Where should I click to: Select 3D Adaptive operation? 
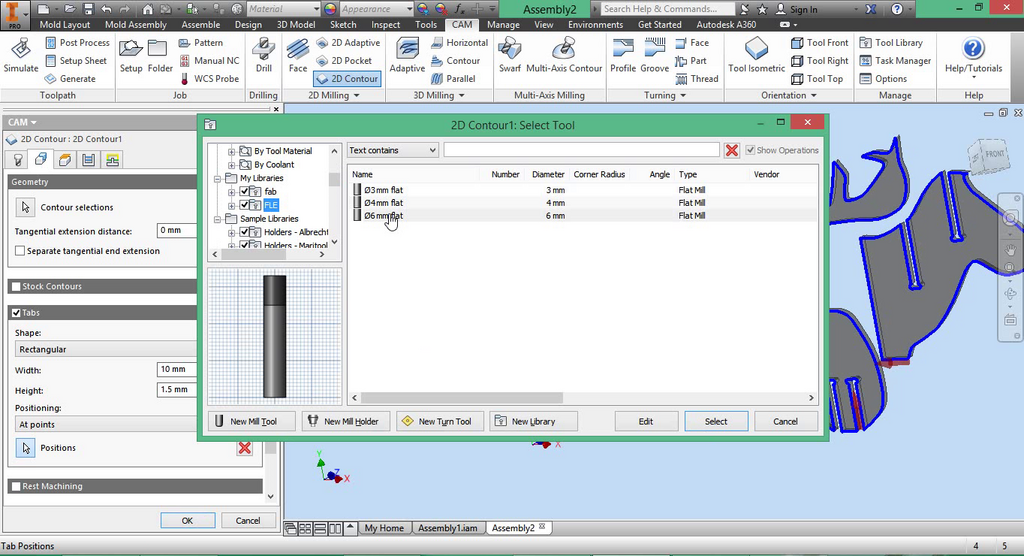pyautogui.click(x=407, y=56)
